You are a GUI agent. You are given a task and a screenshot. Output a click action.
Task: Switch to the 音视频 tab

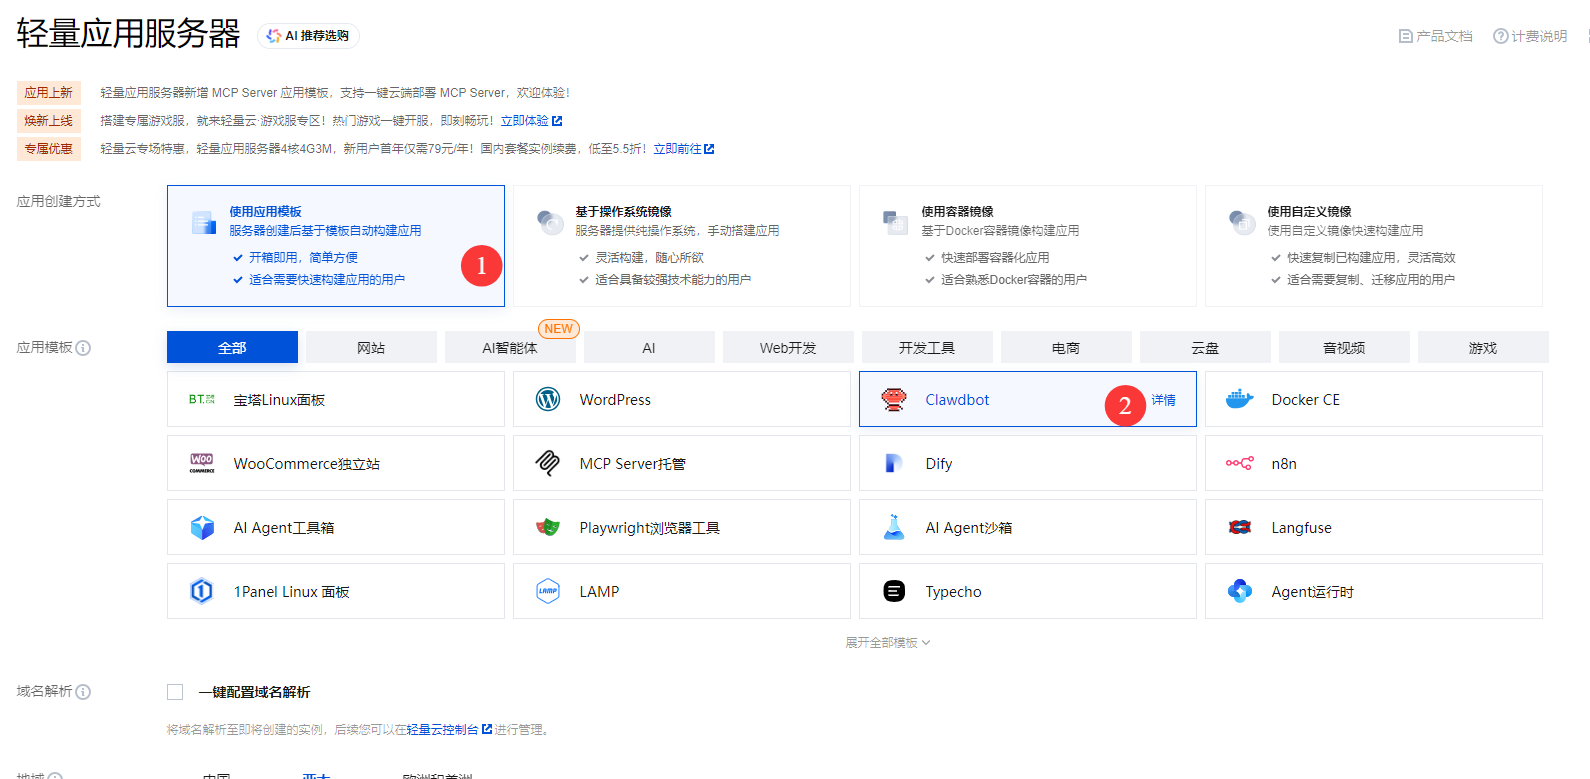point(1344,347)
